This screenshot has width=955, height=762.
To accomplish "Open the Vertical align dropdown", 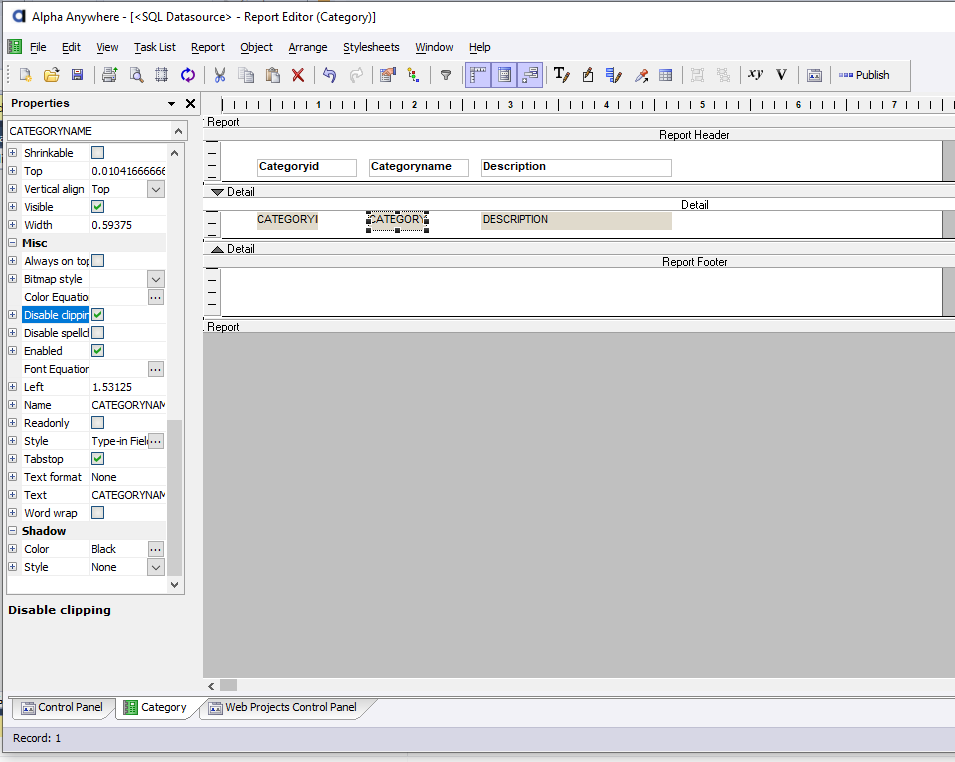I will tap(156, 189).
